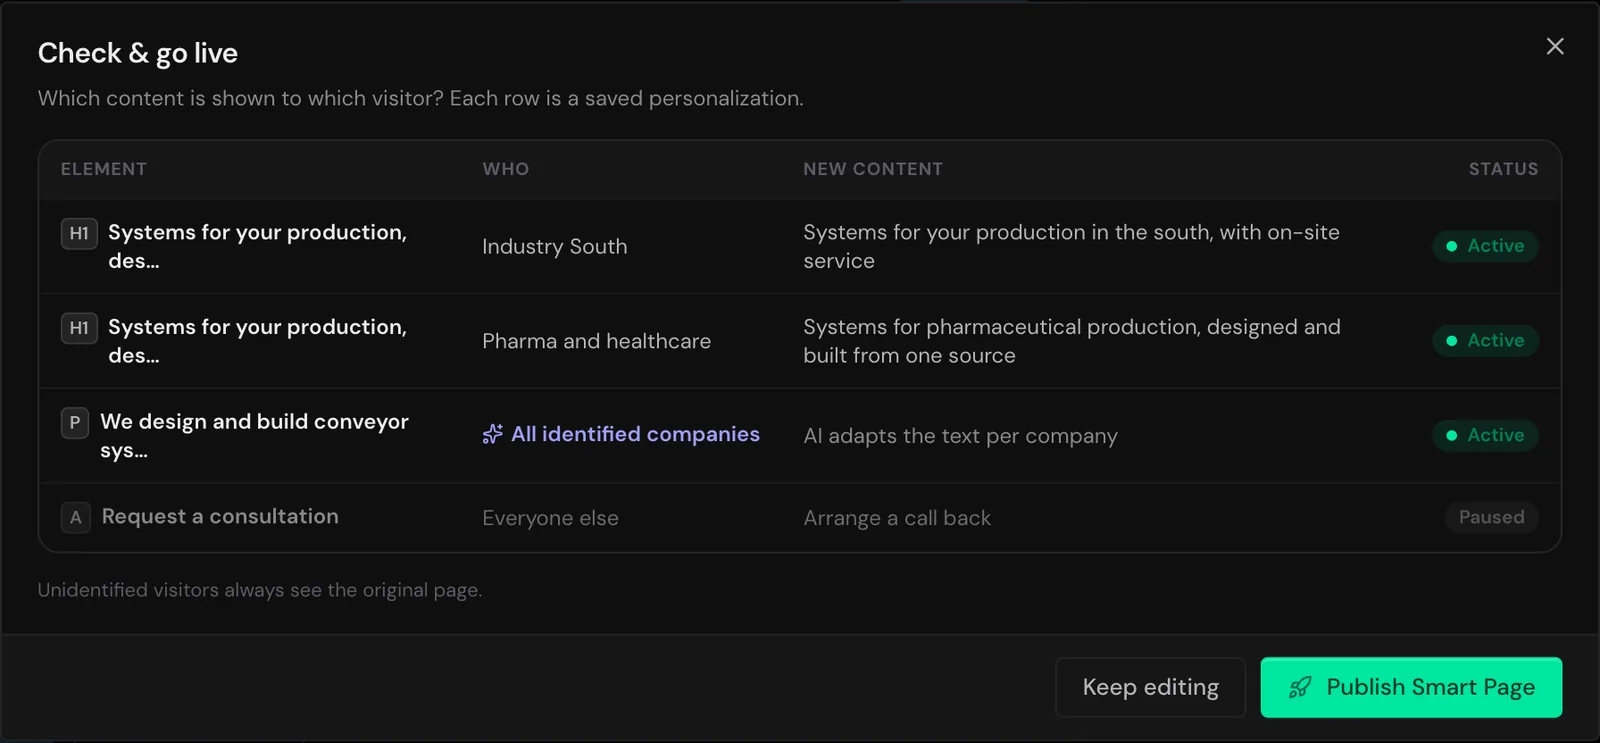Click the ELEMENT column header
The width and height of the screenshot is (1600, 743).
104,169
